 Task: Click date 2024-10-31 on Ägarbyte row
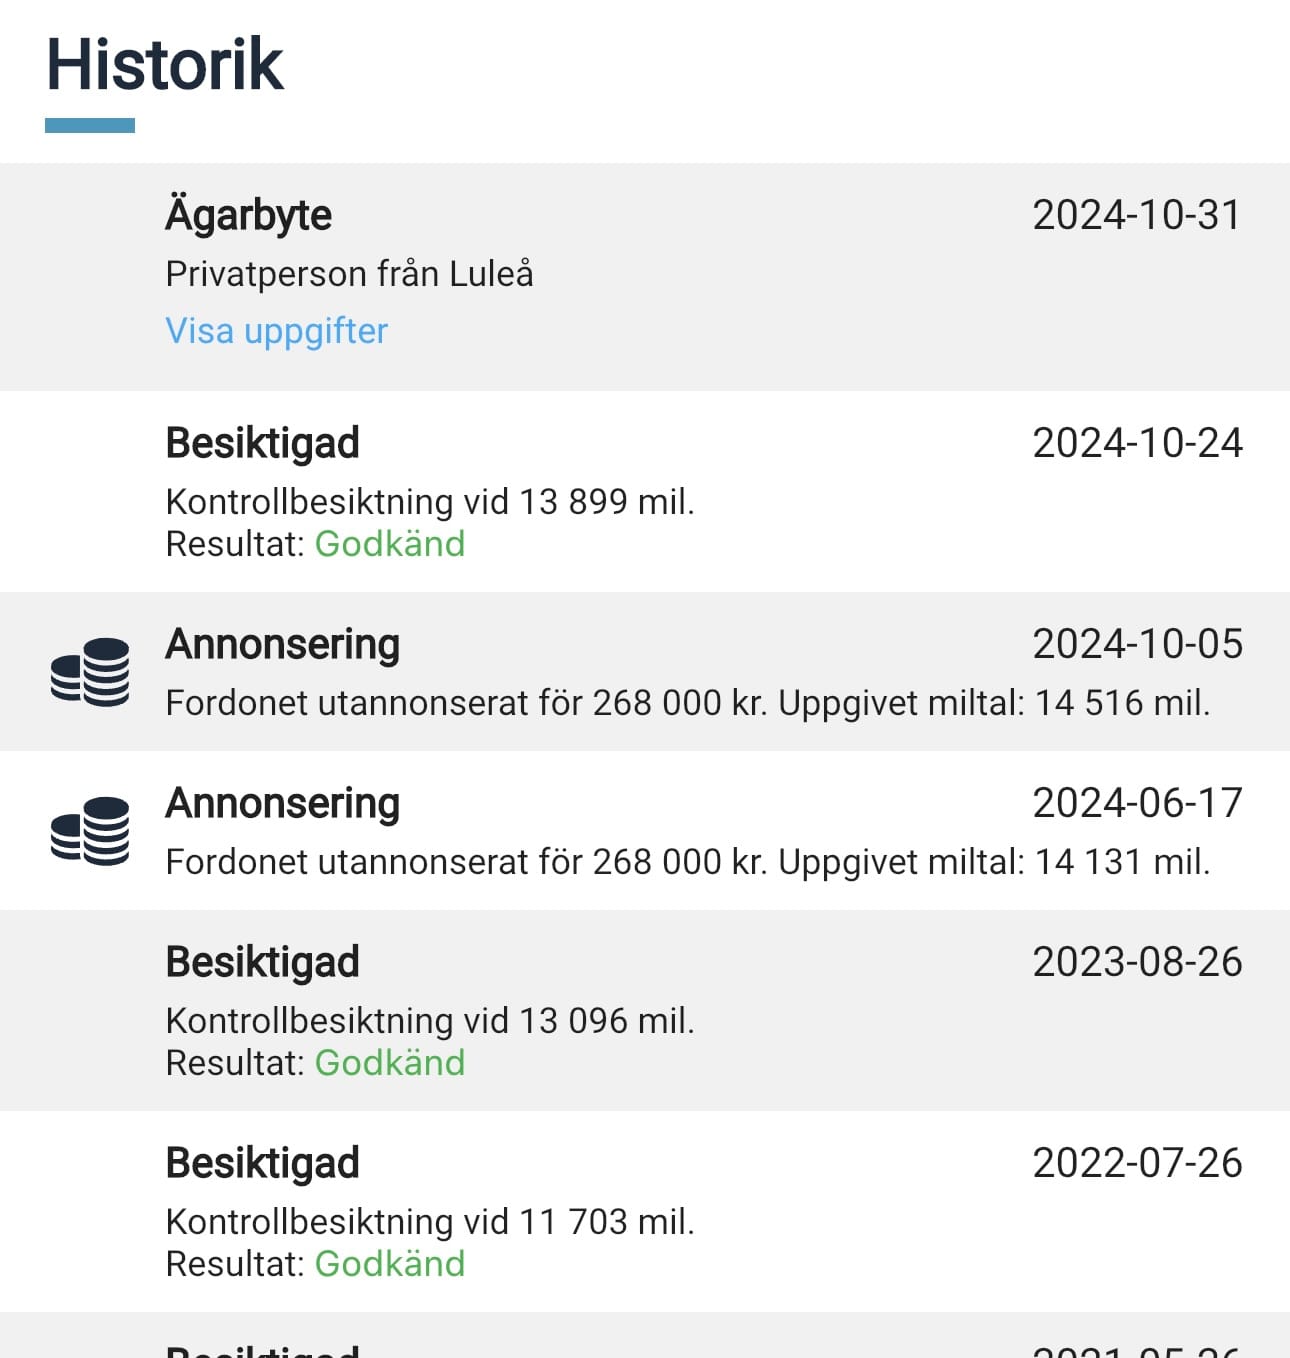pyautogui.click(x=1136, y=215)
